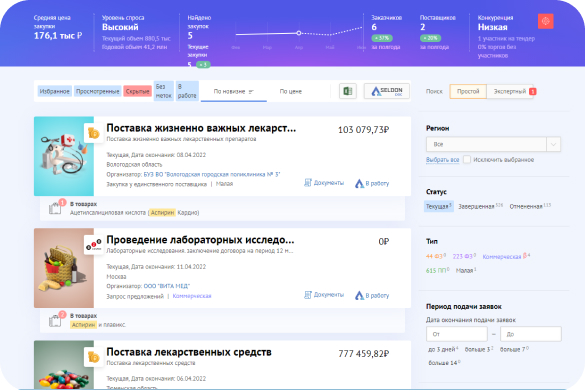Open the medical thumbnail of the first tender
This screenshot has width=585, height=392.
pos(64,156)
